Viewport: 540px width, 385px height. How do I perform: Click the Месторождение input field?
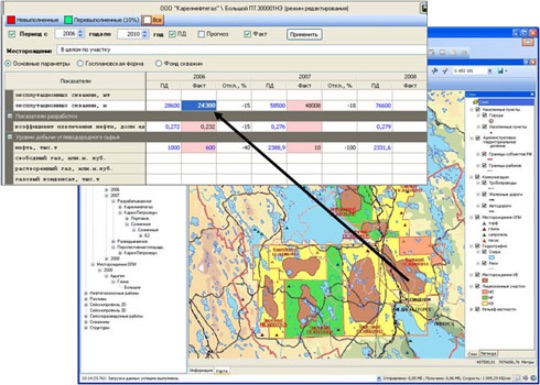coord(241,50)
